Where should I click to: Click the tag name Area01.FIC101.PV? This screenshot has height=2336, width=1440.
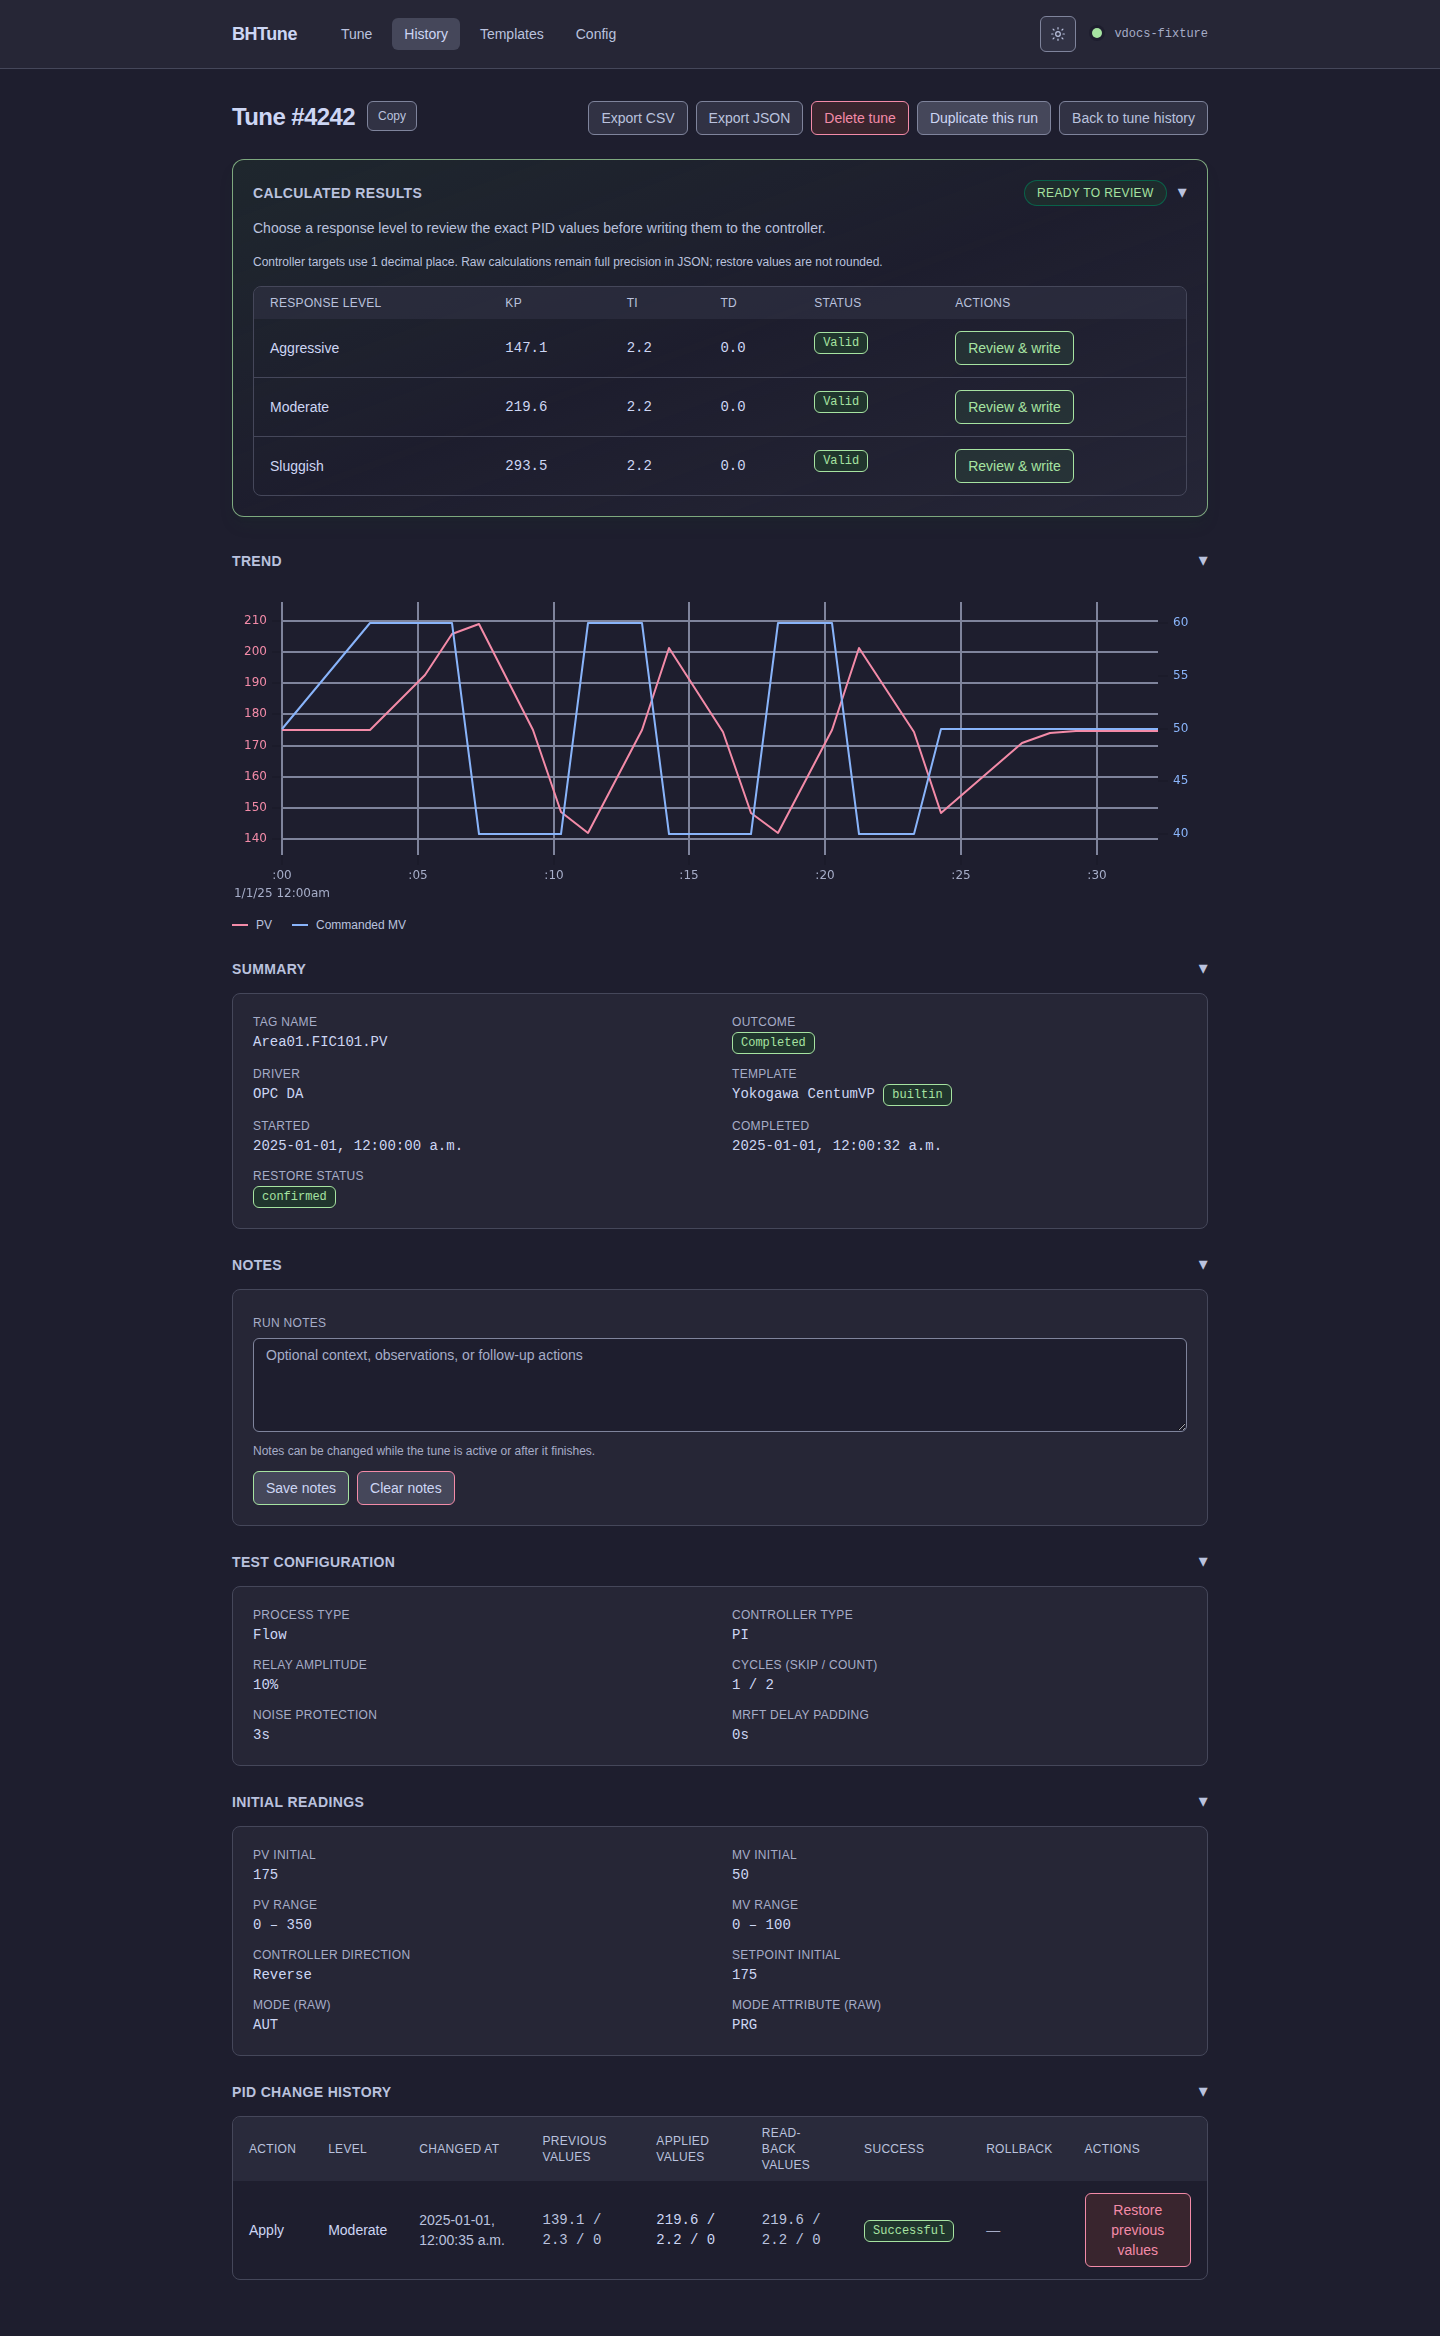(x=320, y=1042)
